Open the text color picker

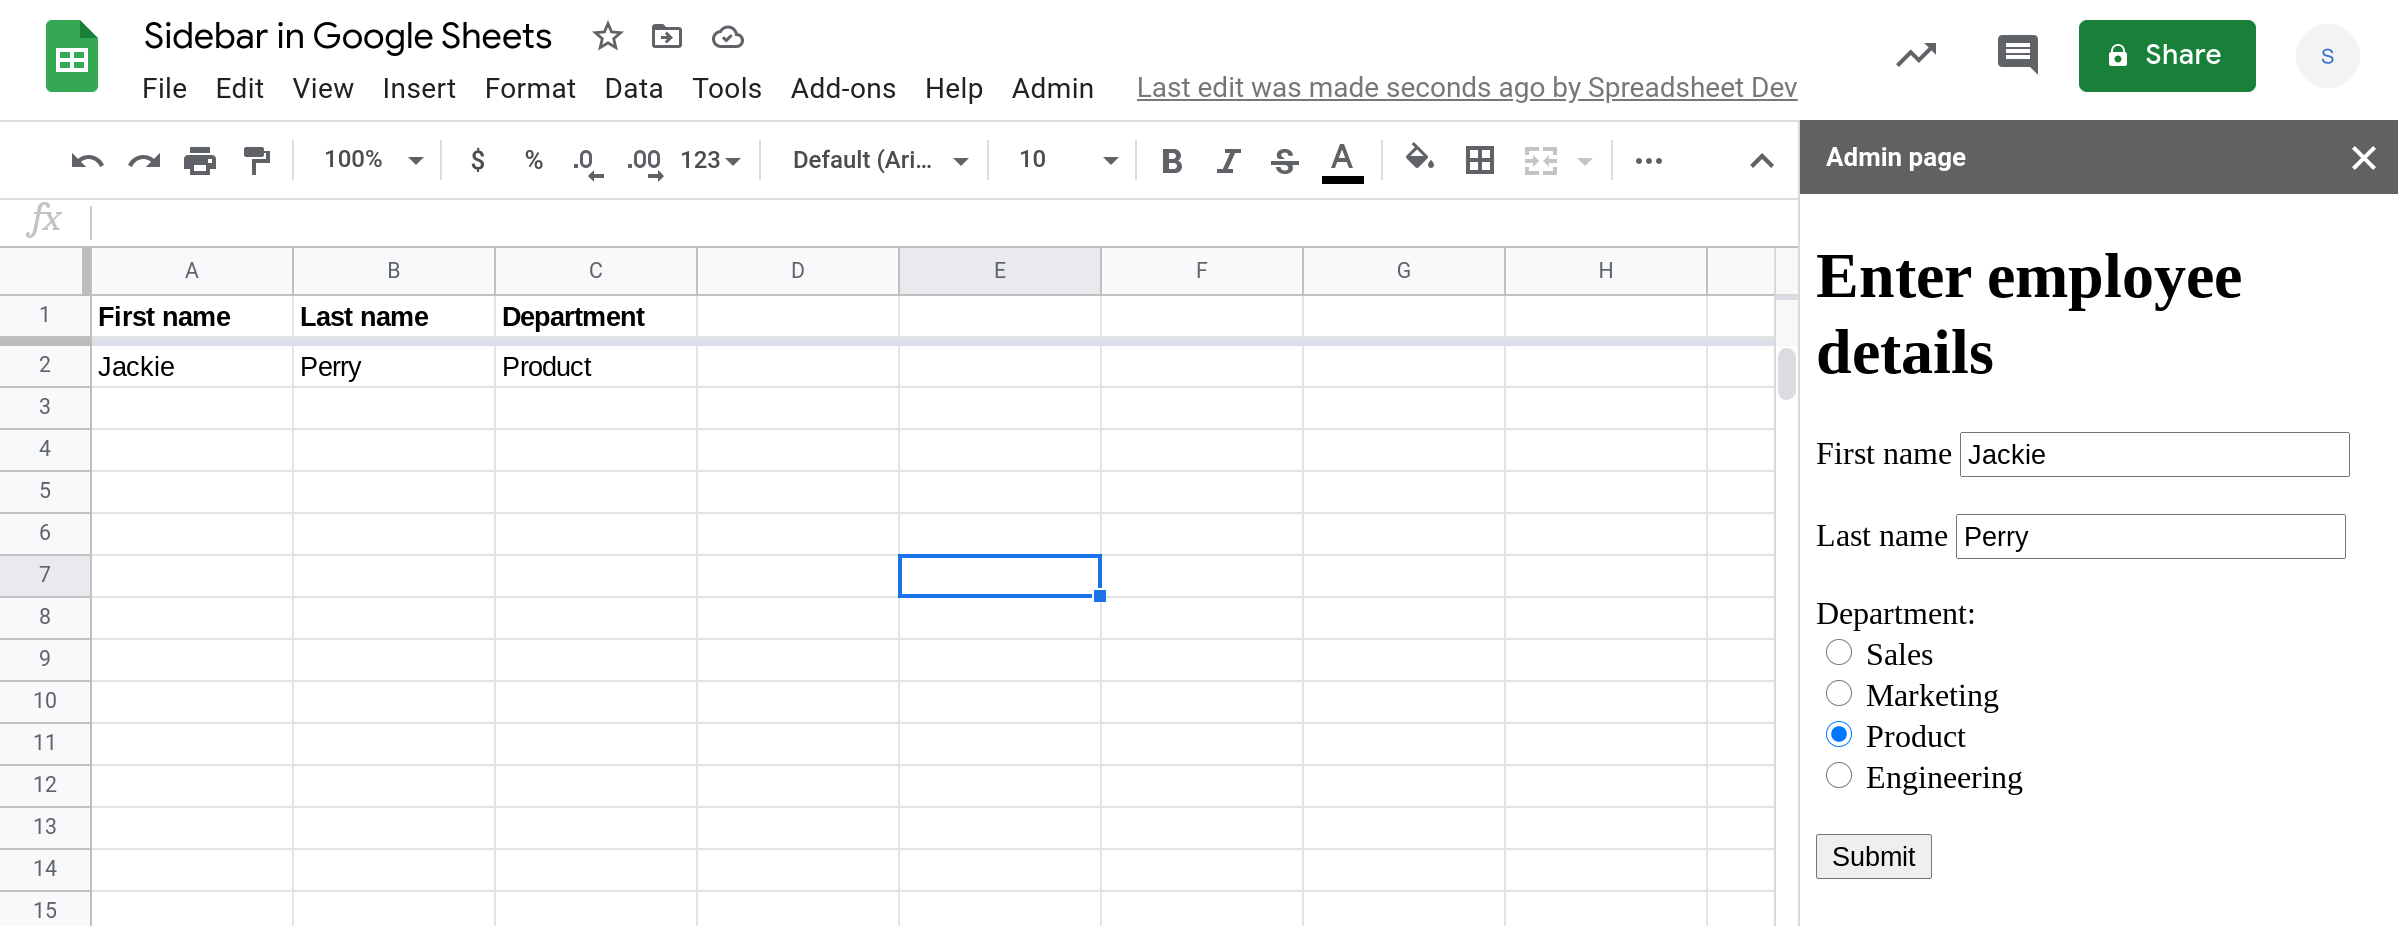pos(1342,162)
